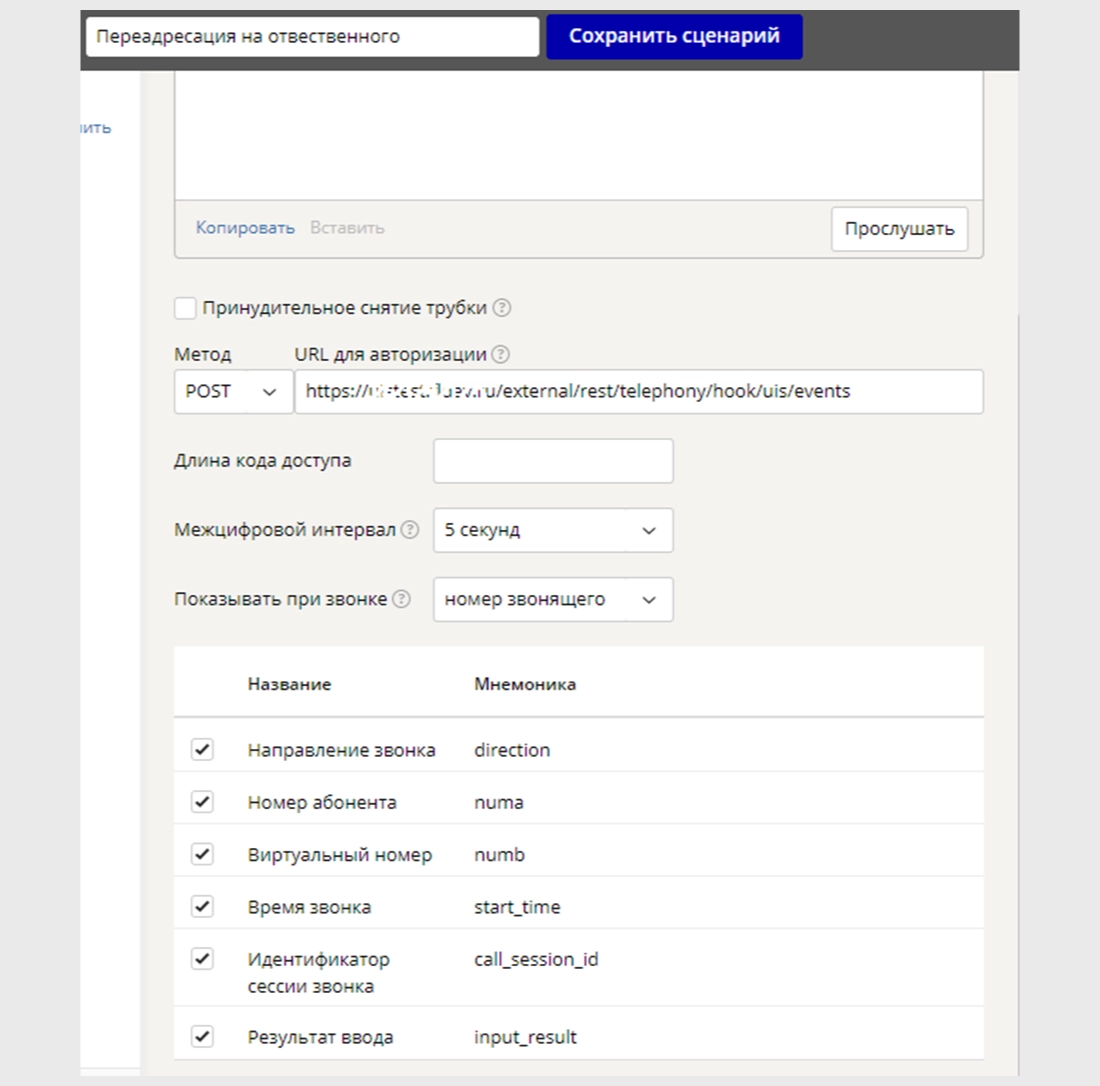The image size is (1100, 1086).
Task: Open the 5 секунд interval dropdown
Action: point(554,530)
